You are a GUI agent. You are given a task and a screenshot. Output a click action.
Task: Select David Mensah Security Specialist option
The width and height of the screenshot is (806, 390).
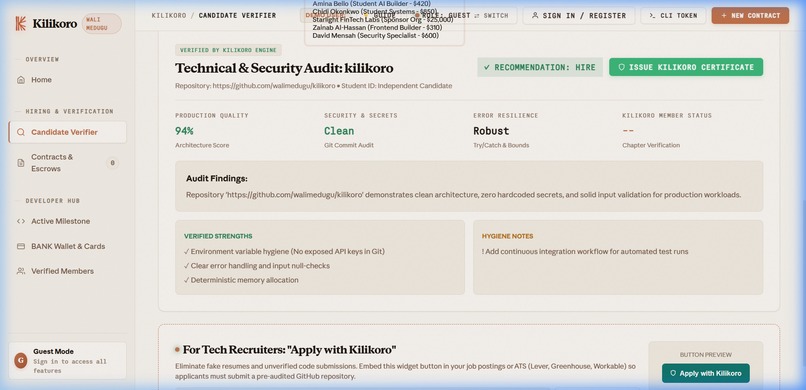376,35
